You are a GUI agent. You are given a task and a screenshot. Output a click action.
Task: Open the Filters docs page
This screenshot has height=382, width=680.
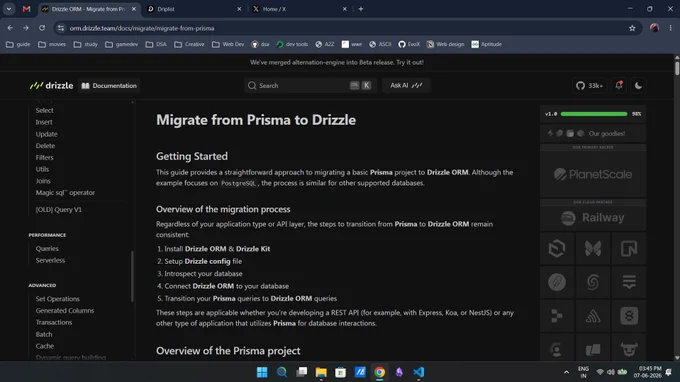(44, 157)
